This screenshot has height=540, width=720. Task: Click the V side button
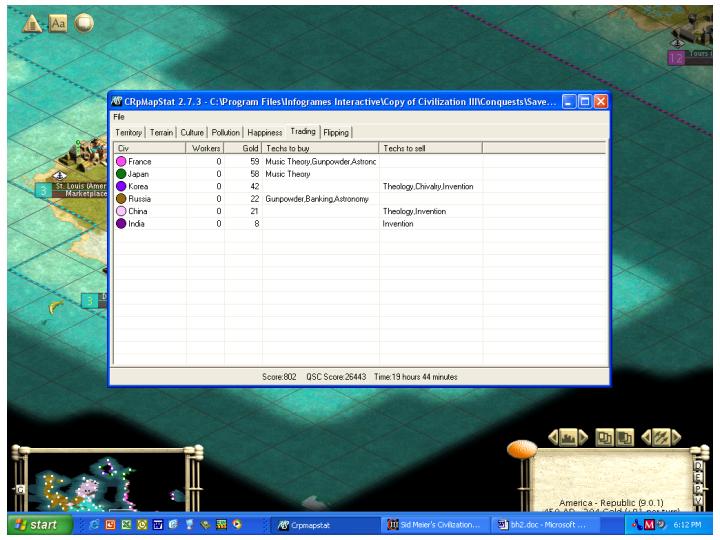(698, 501)
